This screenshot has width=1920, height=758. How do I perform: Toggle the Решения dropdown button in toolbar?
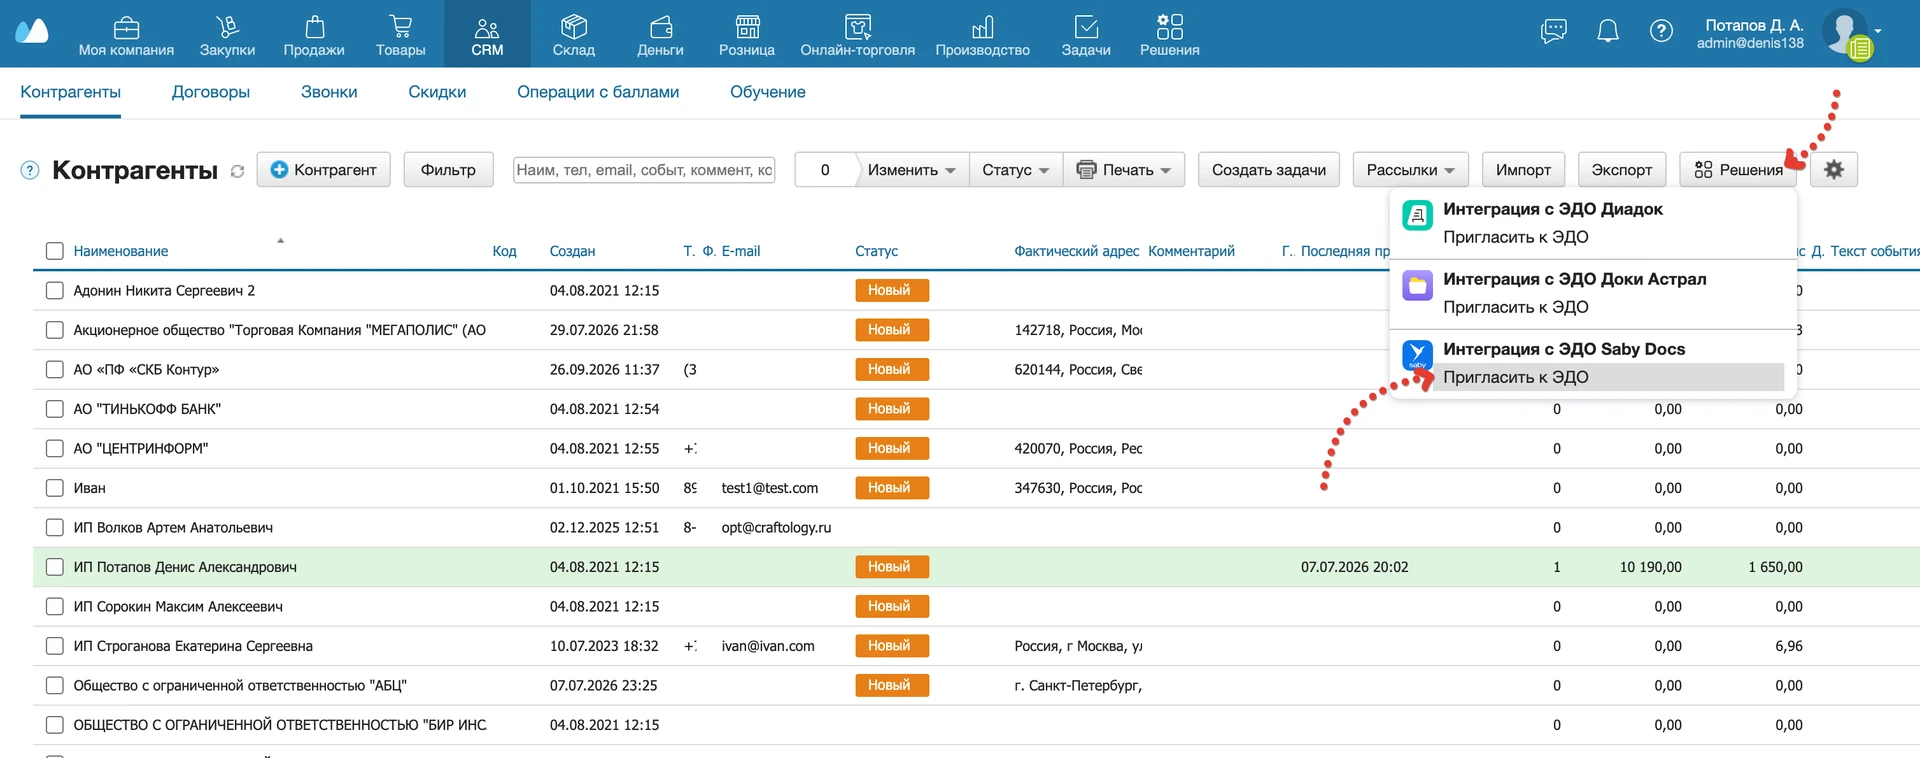(1738, 170)
